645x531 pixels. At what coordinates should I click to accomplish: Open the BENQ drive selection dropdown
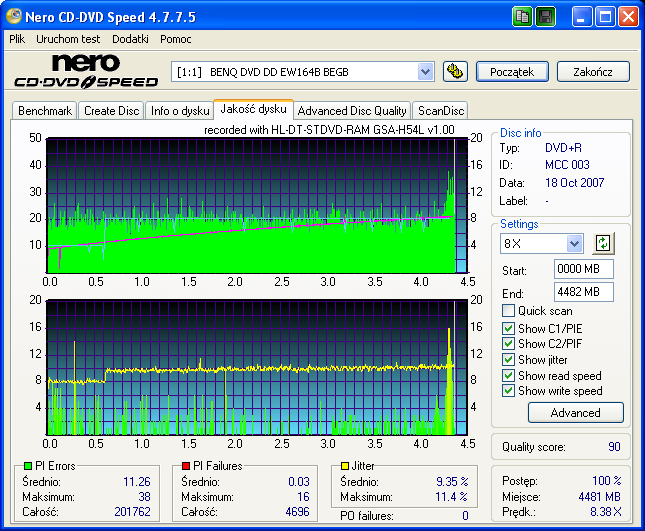[x=425, y=71]
